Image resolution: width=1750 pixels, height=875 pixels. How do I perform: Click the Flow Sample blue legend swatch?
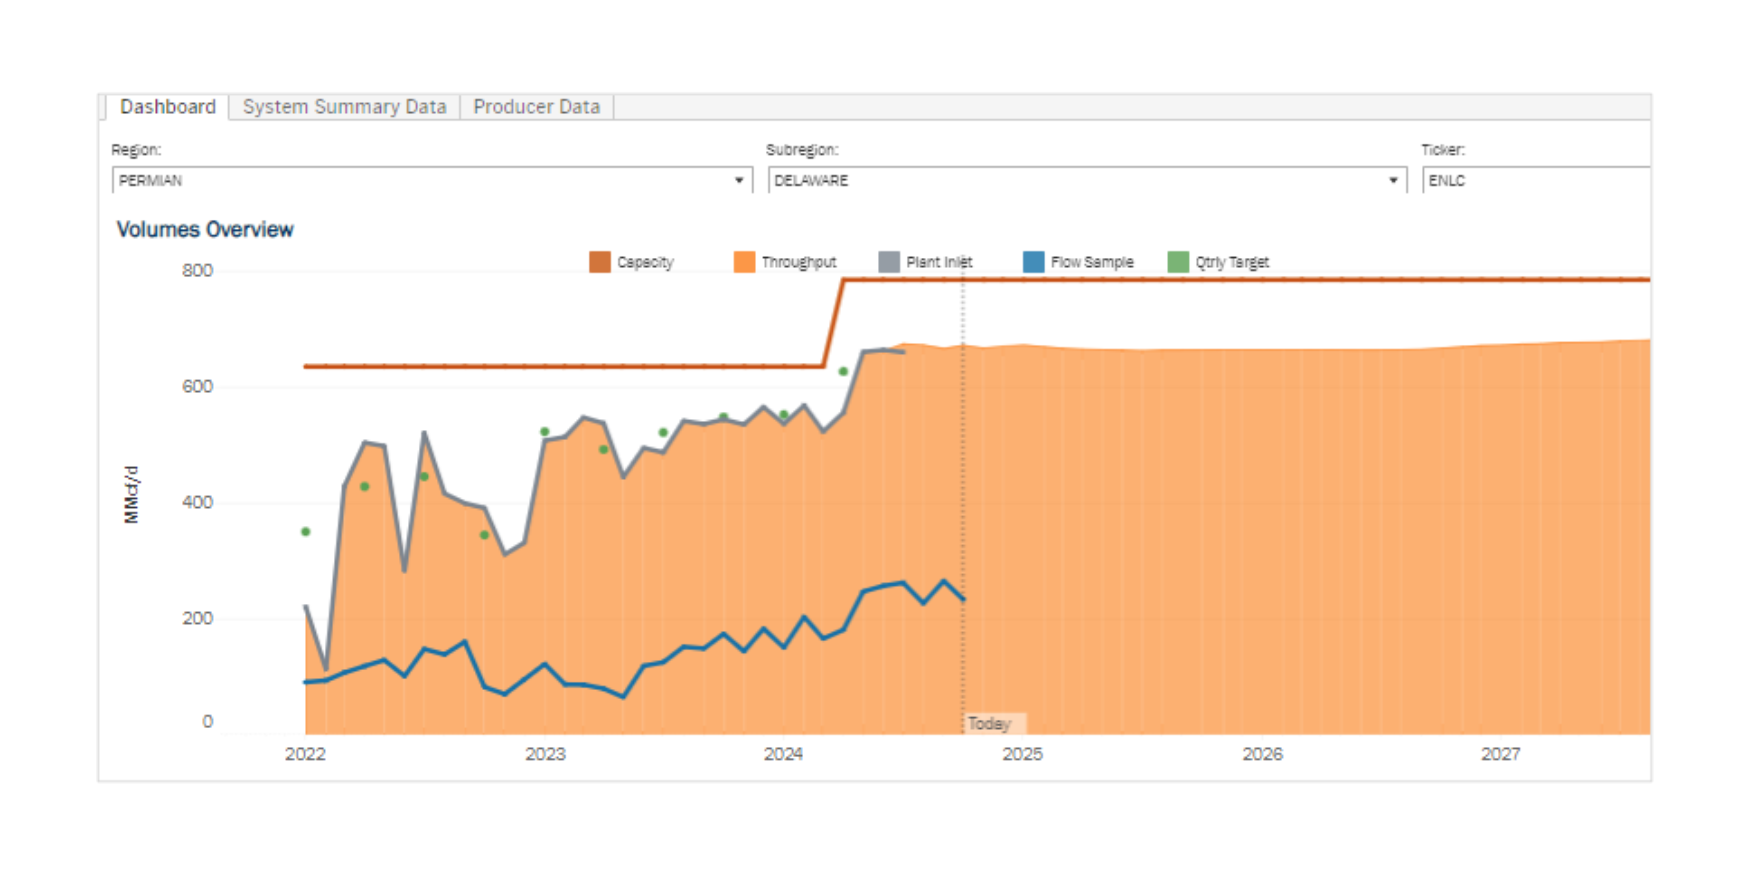[x=1034, y=262]
